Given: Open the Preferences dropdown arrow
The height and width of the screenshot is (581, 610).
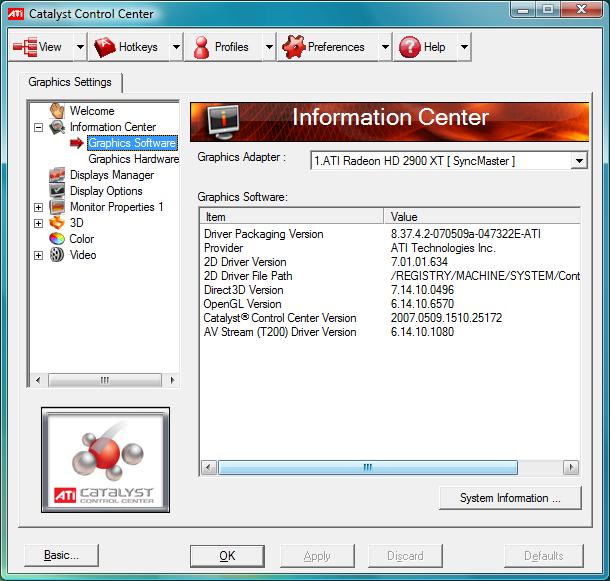Looking at the screenshot, I should click(385, 47).
